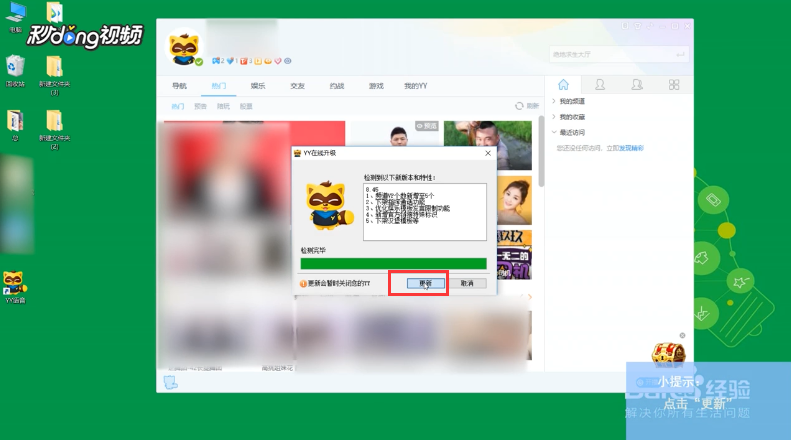
Task: Click the 取消 button in upgrade dialog
Action: pyautogui.click(x=467, y=283)
